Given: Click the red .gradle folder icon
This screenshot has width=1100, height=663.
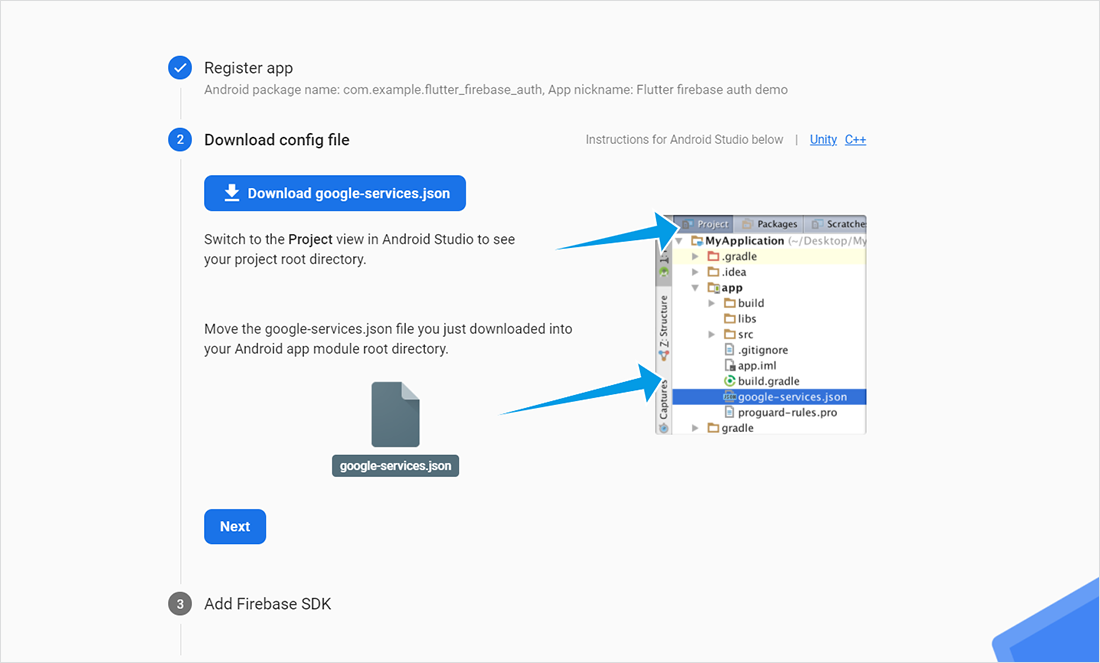Looking at the screenshot, I should coord(713,257).
